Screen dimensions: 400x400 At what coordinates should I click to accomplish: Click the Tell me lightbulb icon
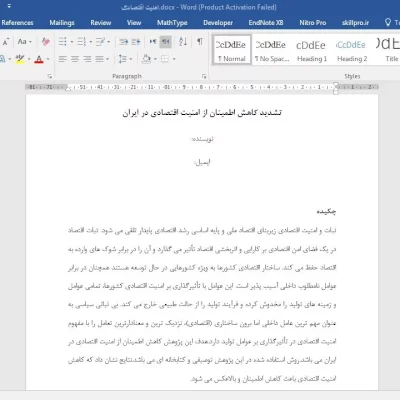[388, 22]
